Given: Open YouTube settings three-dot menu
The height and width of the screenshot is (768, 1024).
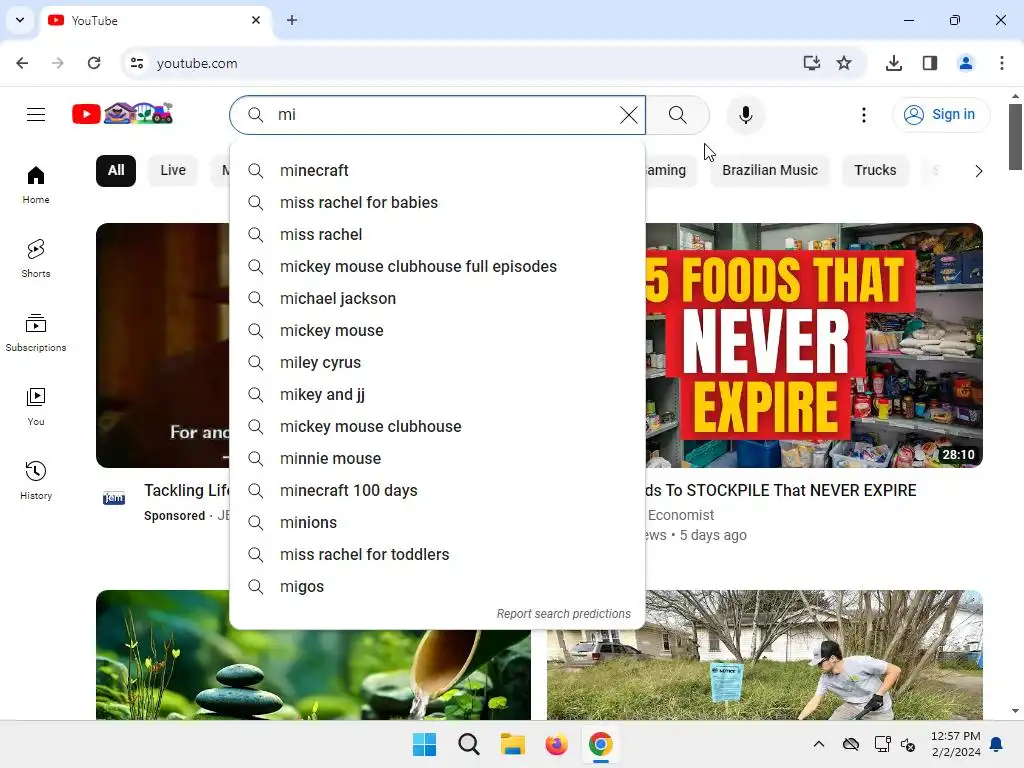Looking at the screenshot, I should (863, 115).
